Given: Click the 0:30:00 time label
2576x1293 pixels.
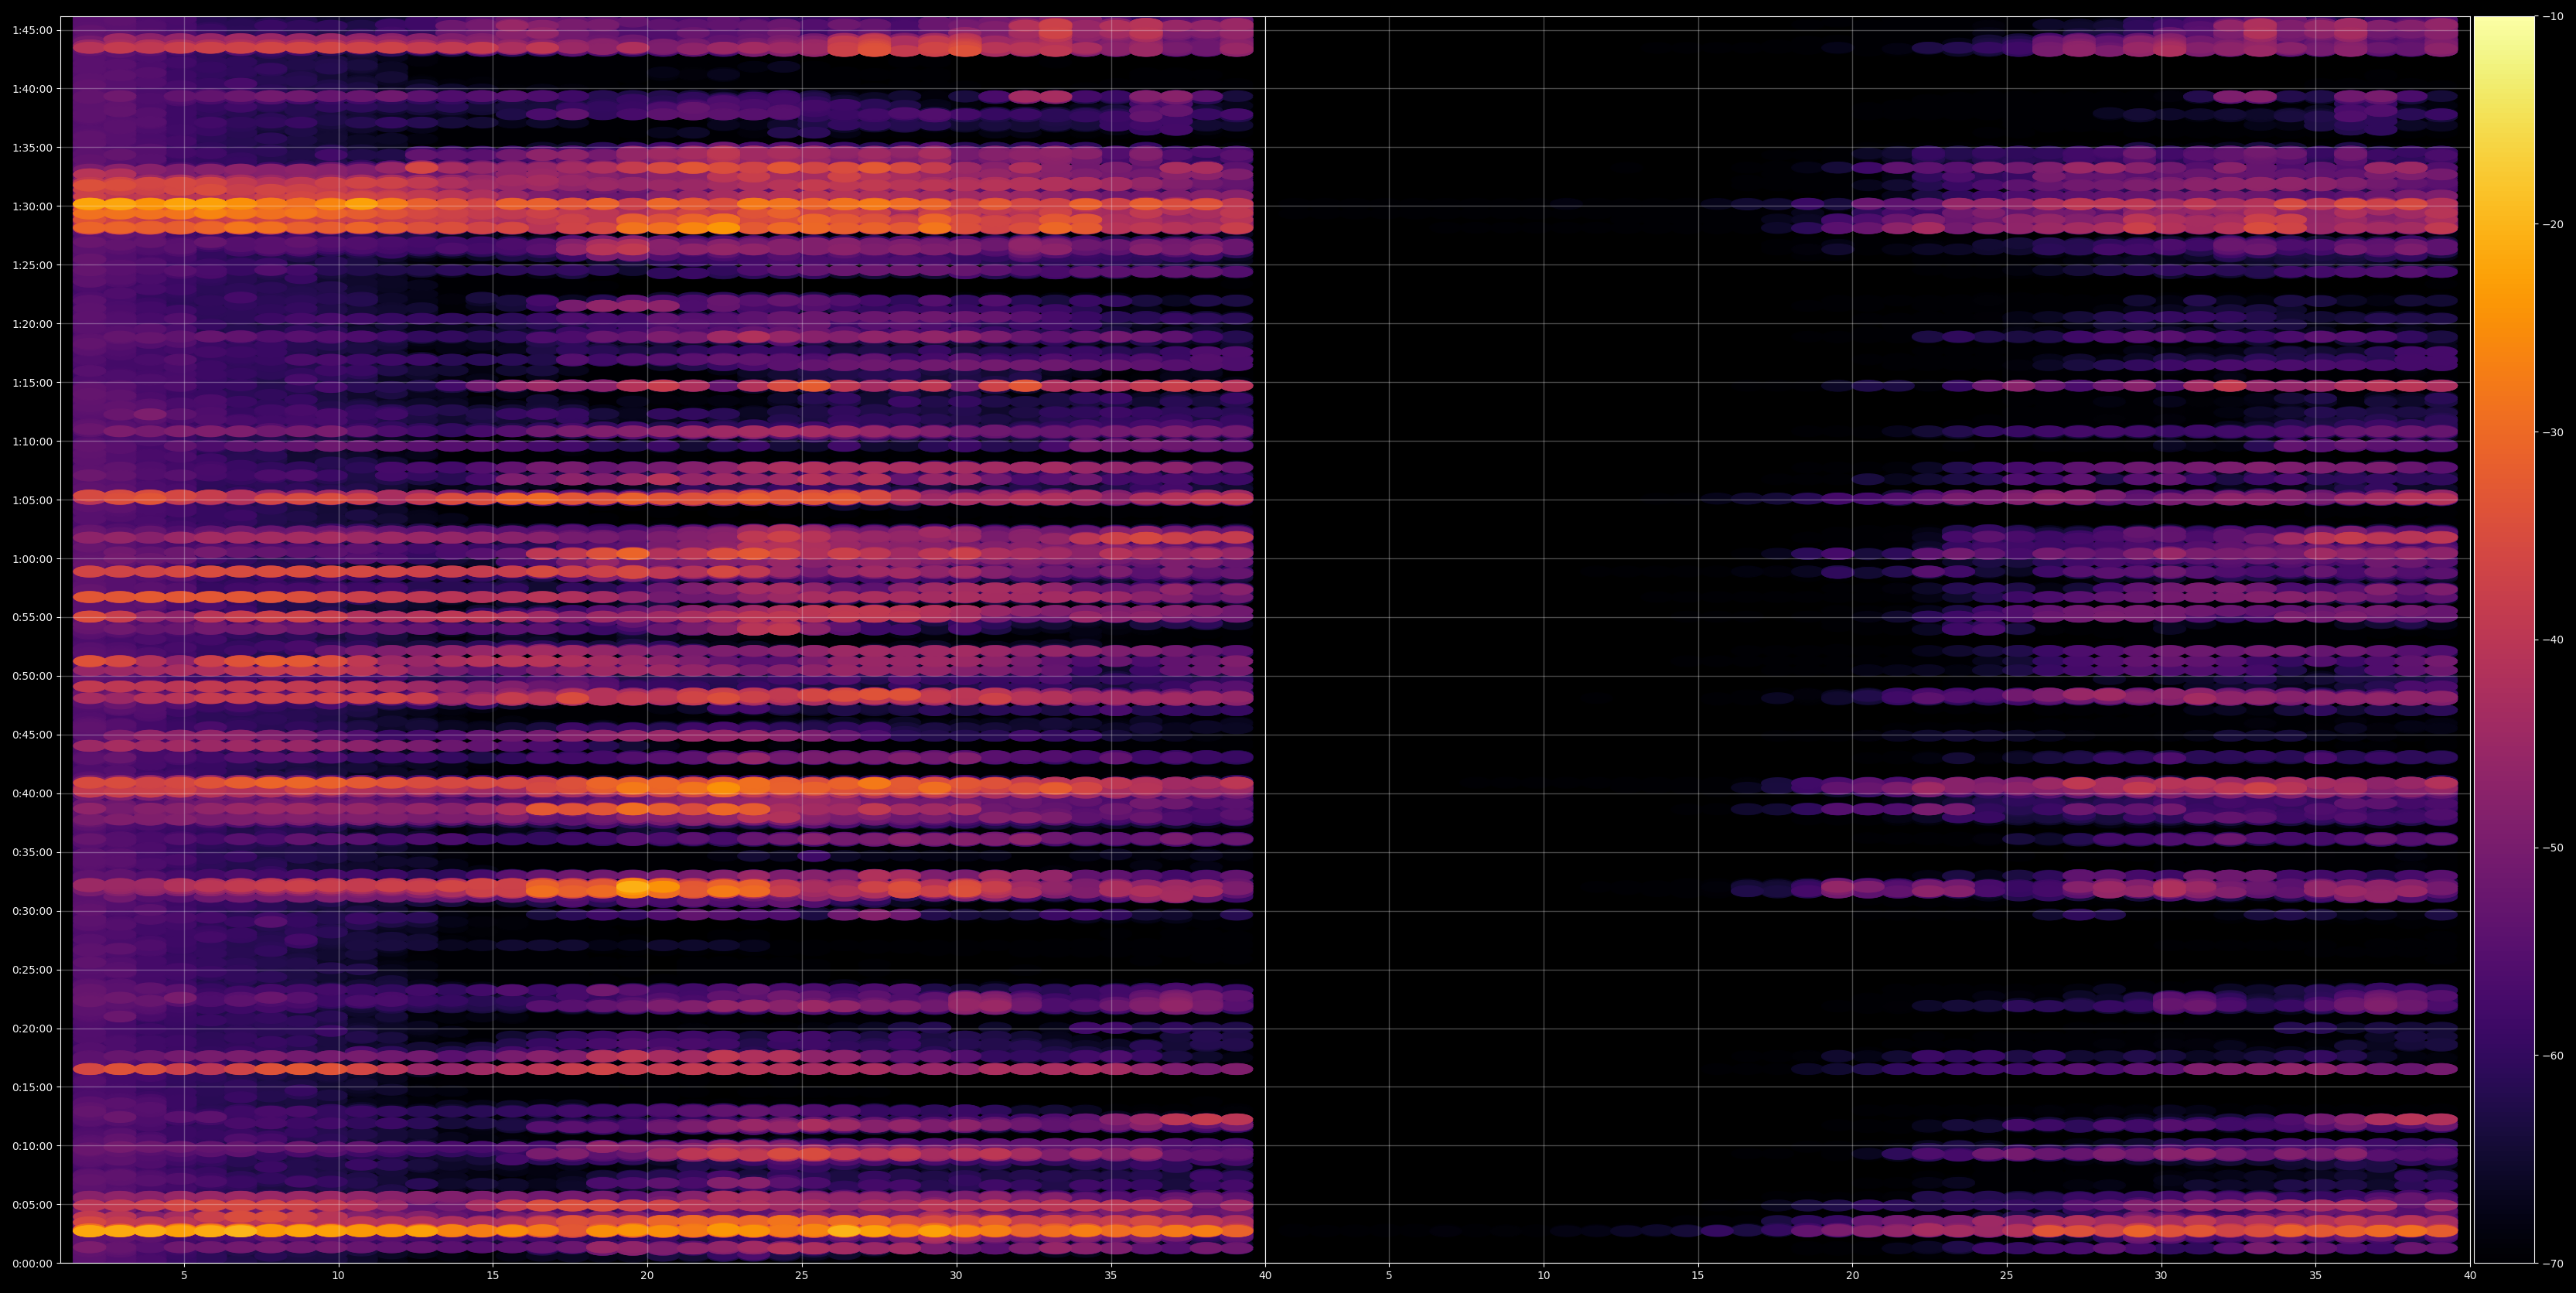Looking at the screenshot, I should (x=32, y=911).
